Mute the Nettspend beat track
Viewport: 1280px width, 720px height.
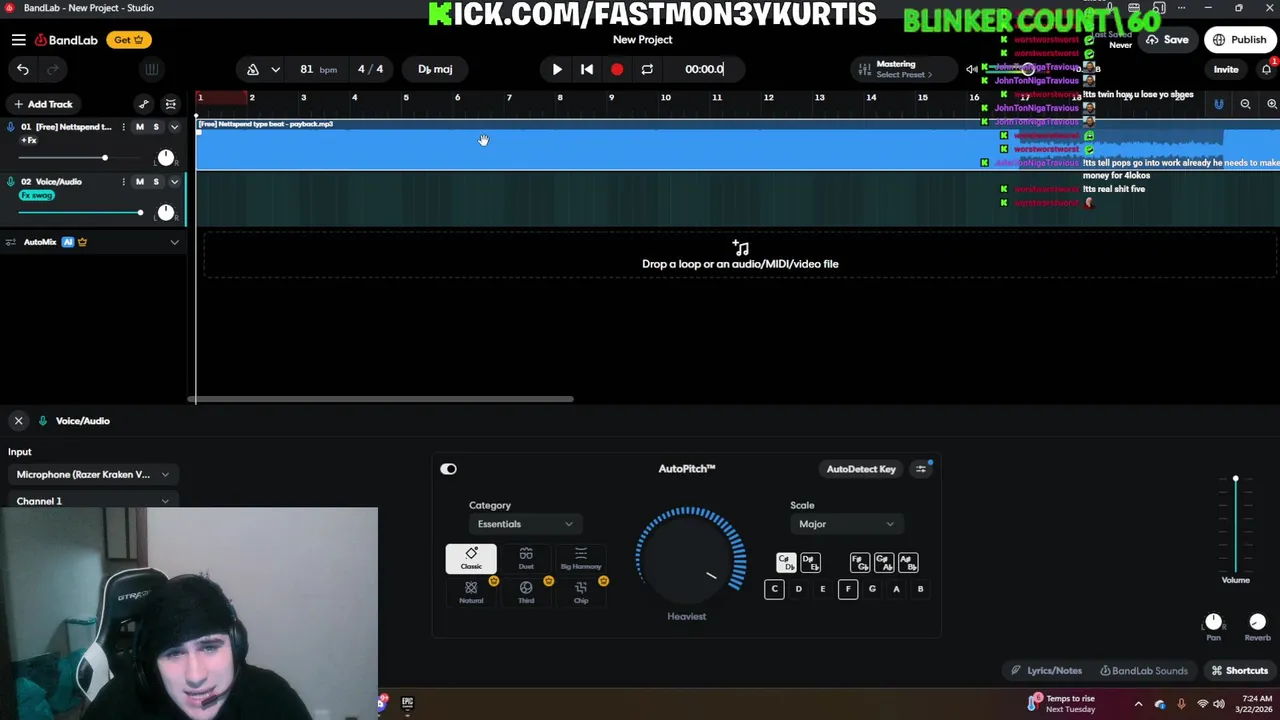(x=140, y=127)
